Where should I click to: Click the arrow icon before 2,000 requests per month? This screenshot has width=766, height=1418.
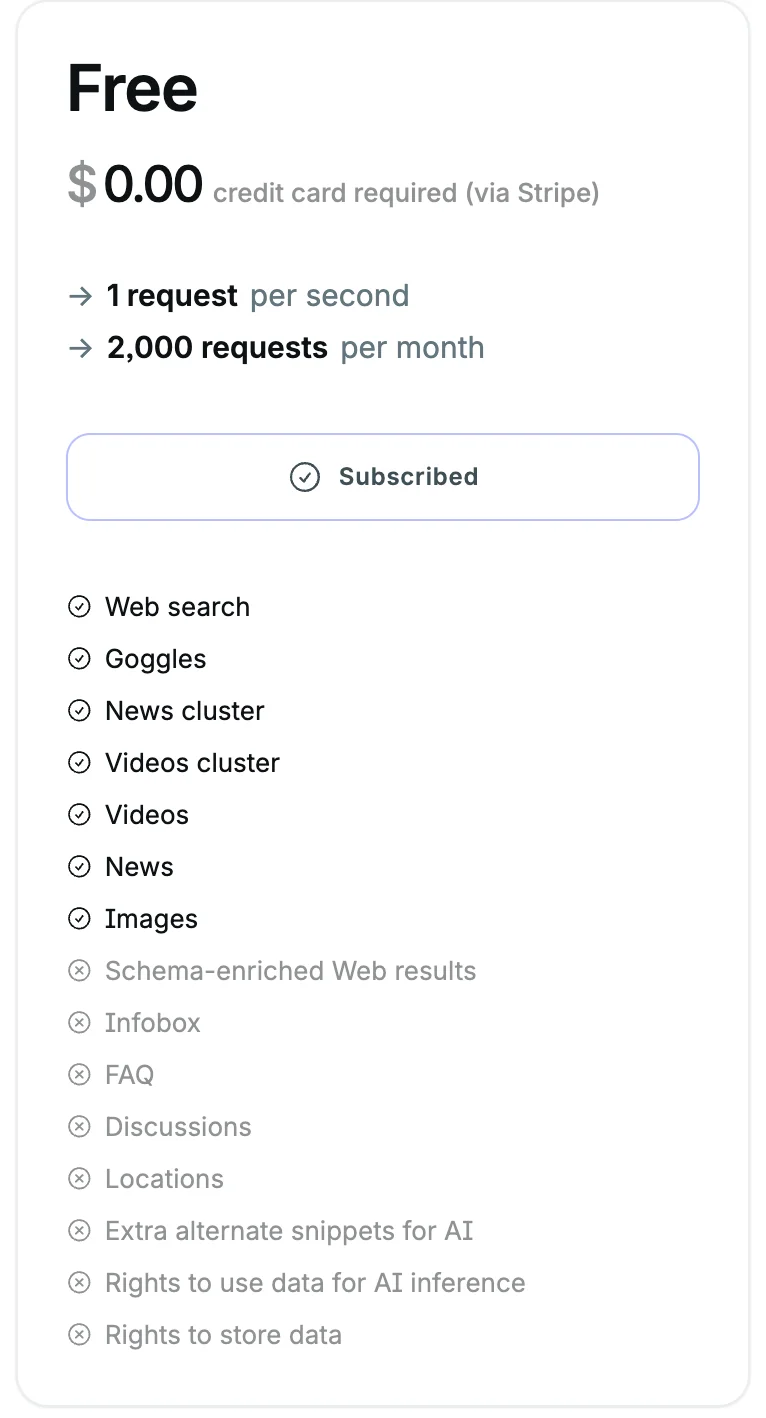(x=81, y=348)
